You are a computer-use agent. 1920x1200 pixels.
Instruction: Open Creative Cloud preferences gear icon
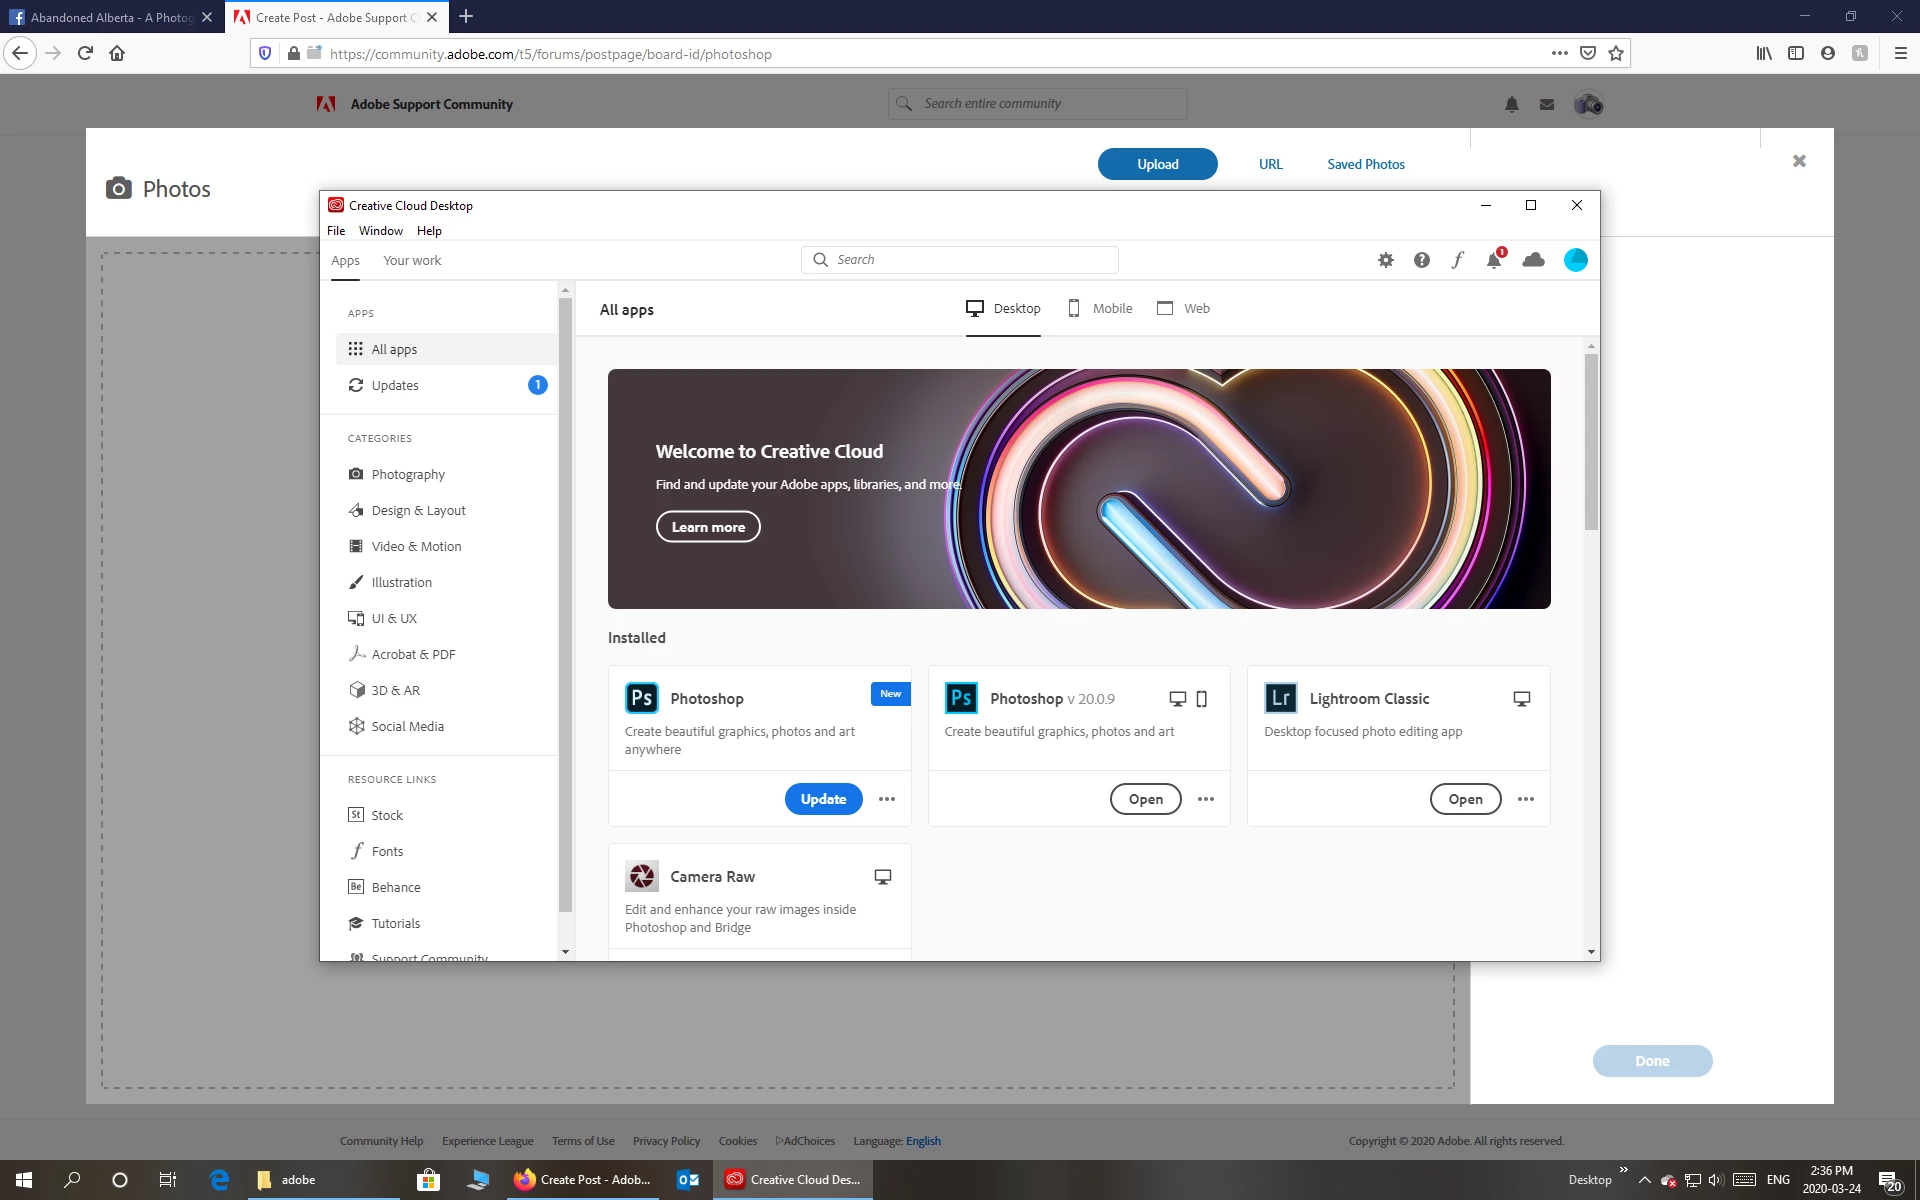pyautogui.click(x=1385, y=260)
